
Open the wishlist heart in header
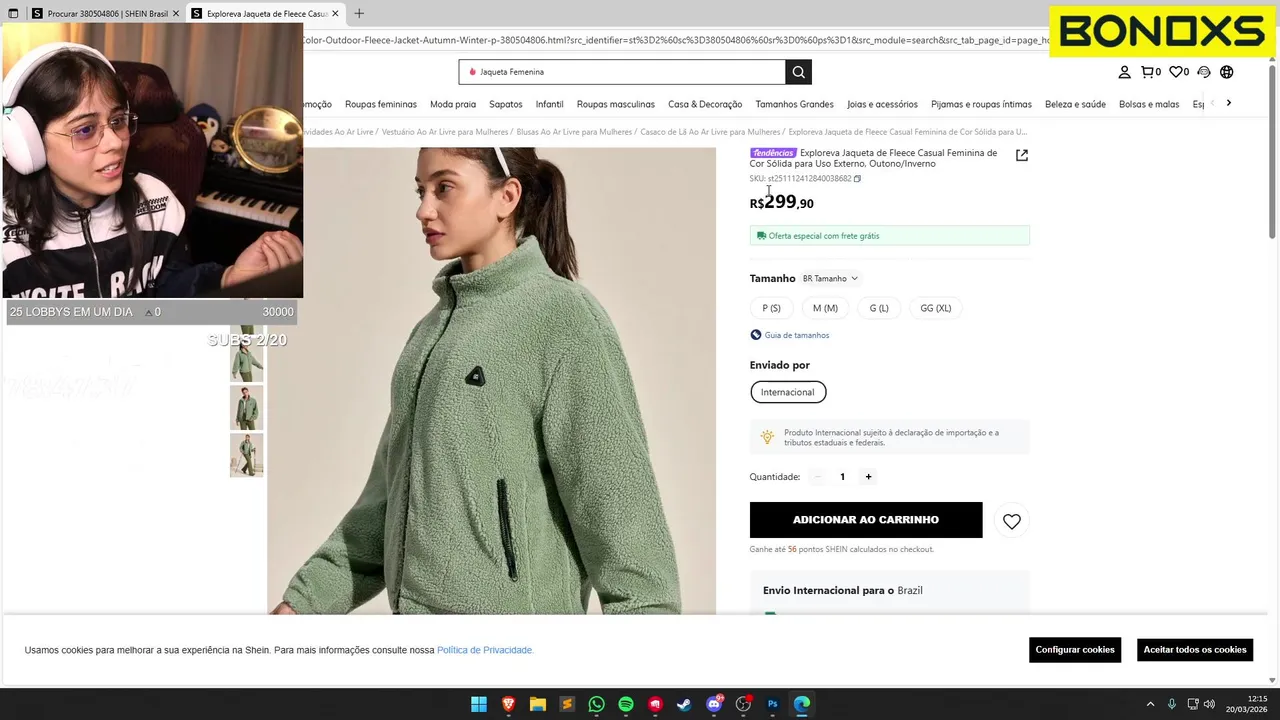click(1179, 72)
